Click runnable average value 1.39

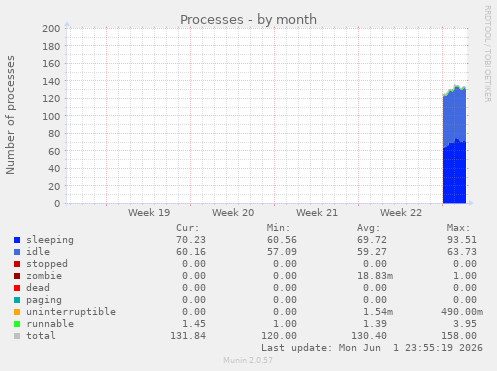coord(375,324)
